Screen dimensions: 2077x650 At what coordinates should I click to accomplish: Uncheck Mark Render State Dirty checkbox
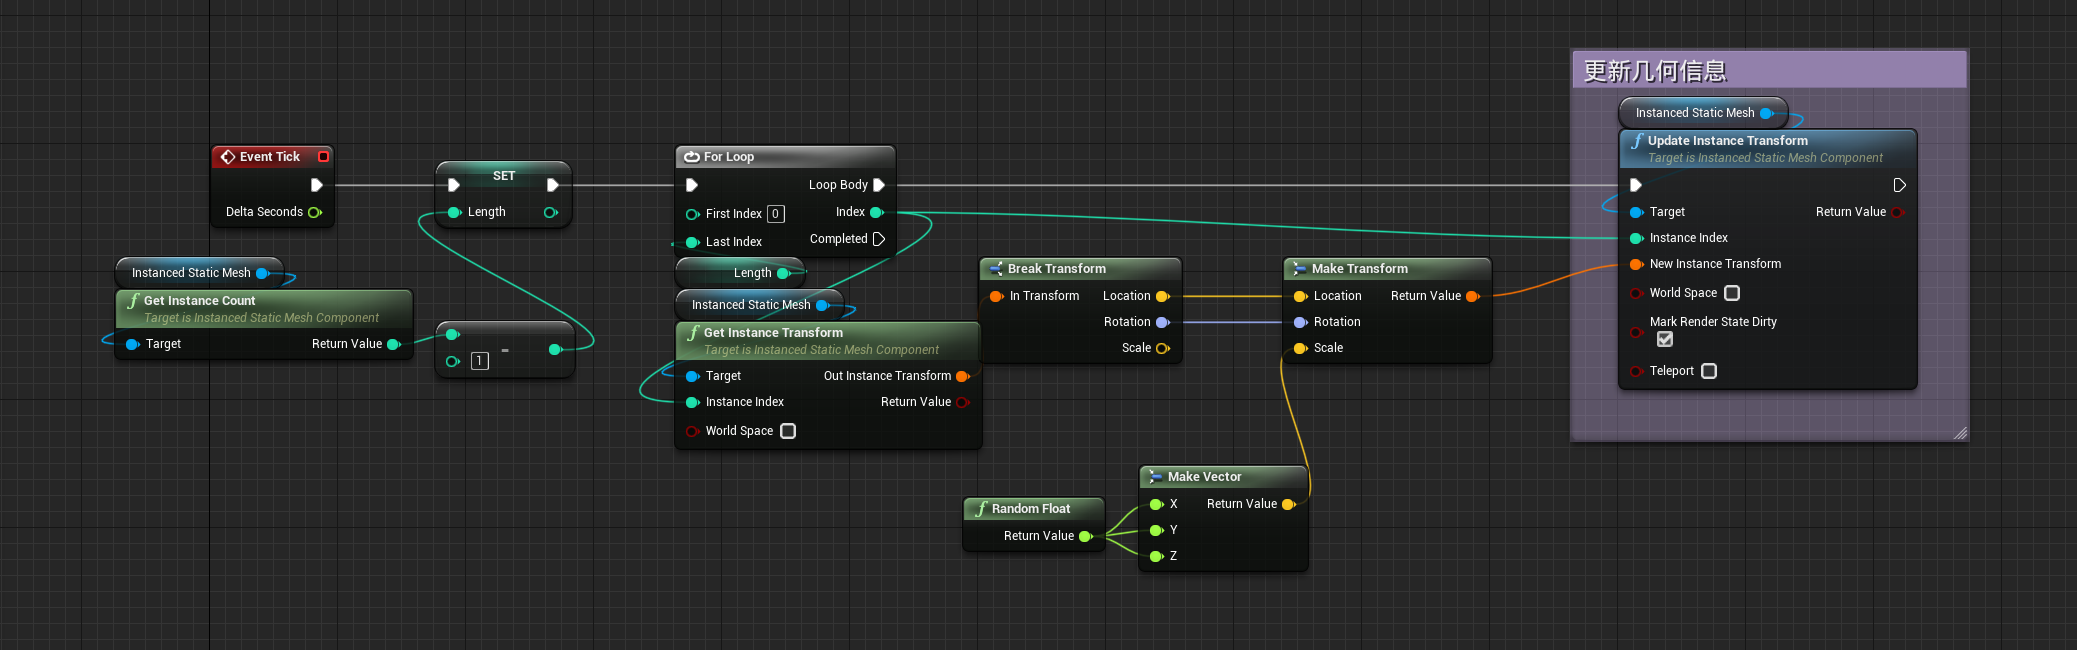pyautogui.click(x=1665, y=339)
